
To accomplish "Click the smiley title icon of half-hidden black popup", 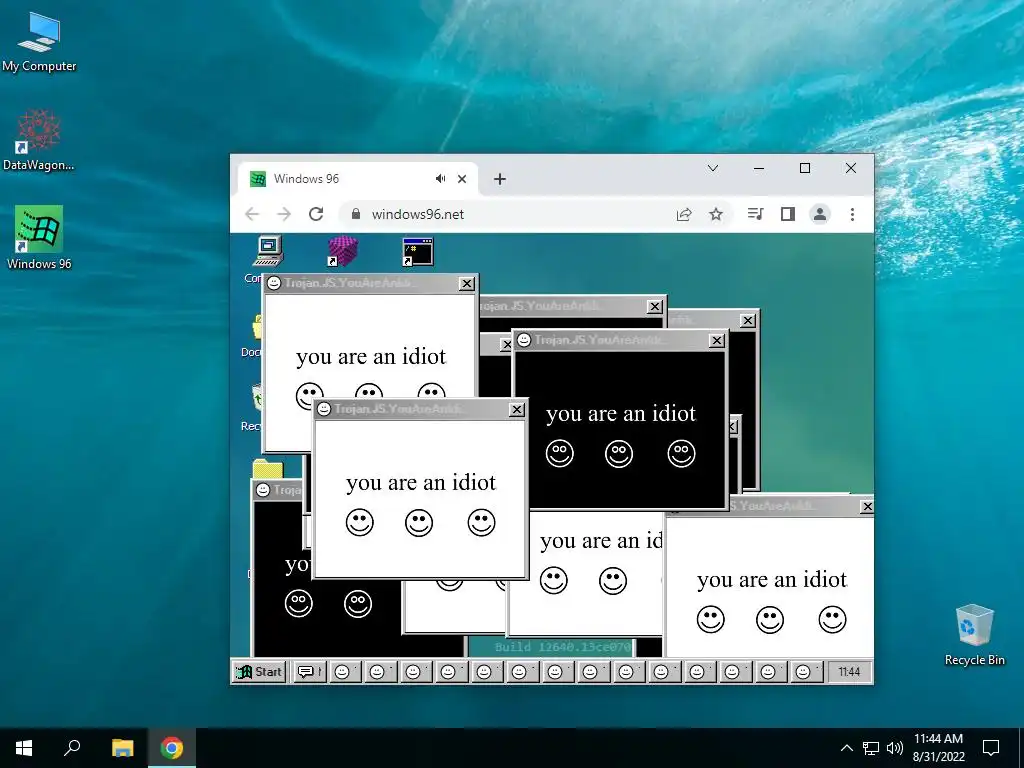I will pyautogui.click(x=263, y=490).
